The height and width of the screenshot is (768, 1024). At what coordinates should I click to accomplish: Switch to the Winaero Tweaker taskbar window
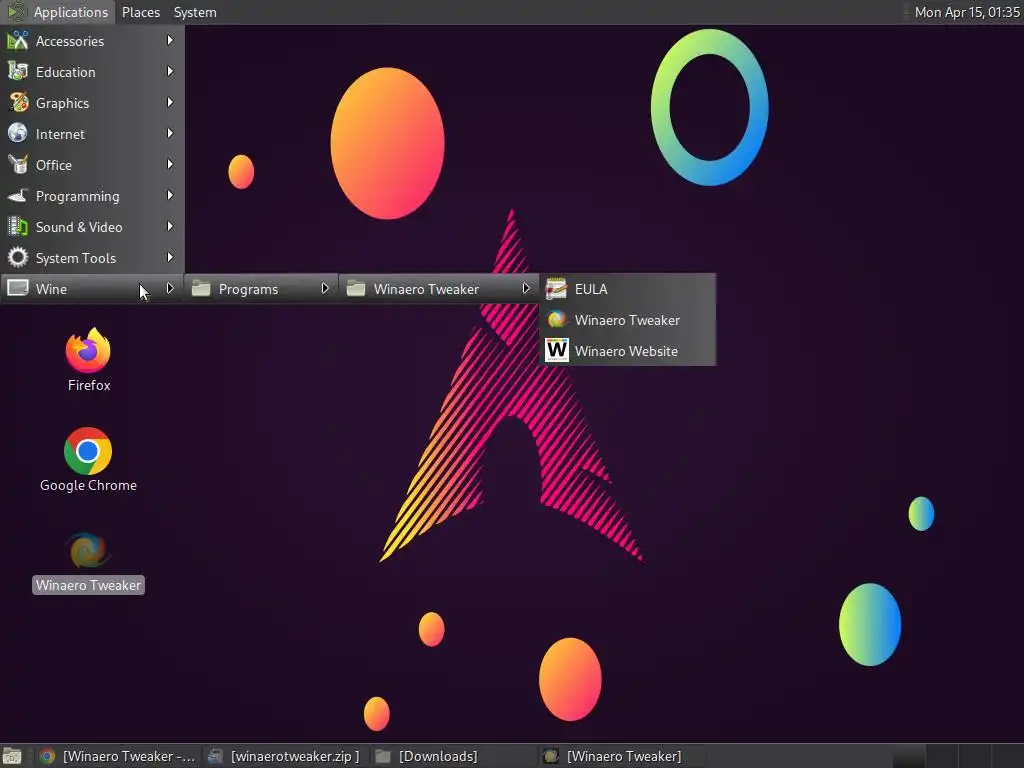pyautogui.click(x=621, y=756)
